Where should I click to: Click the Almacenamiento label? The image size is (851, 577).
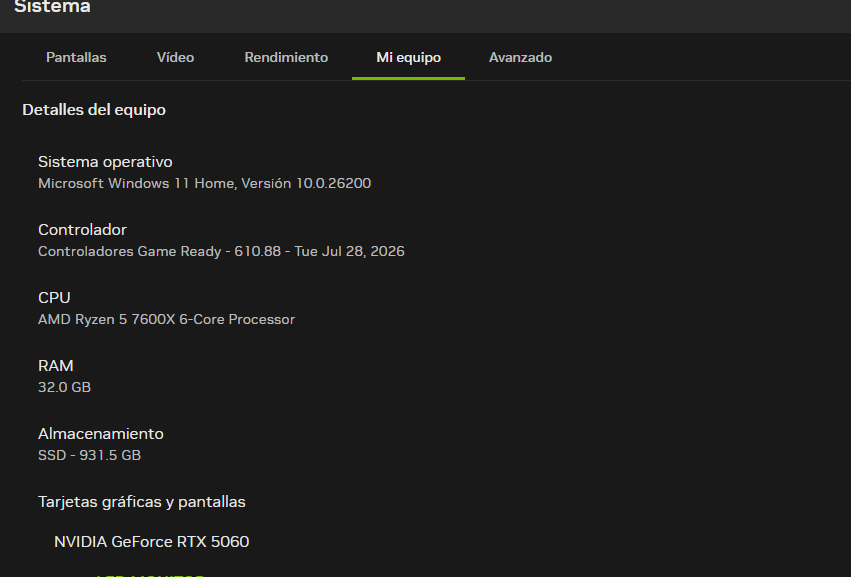point(101,434)
